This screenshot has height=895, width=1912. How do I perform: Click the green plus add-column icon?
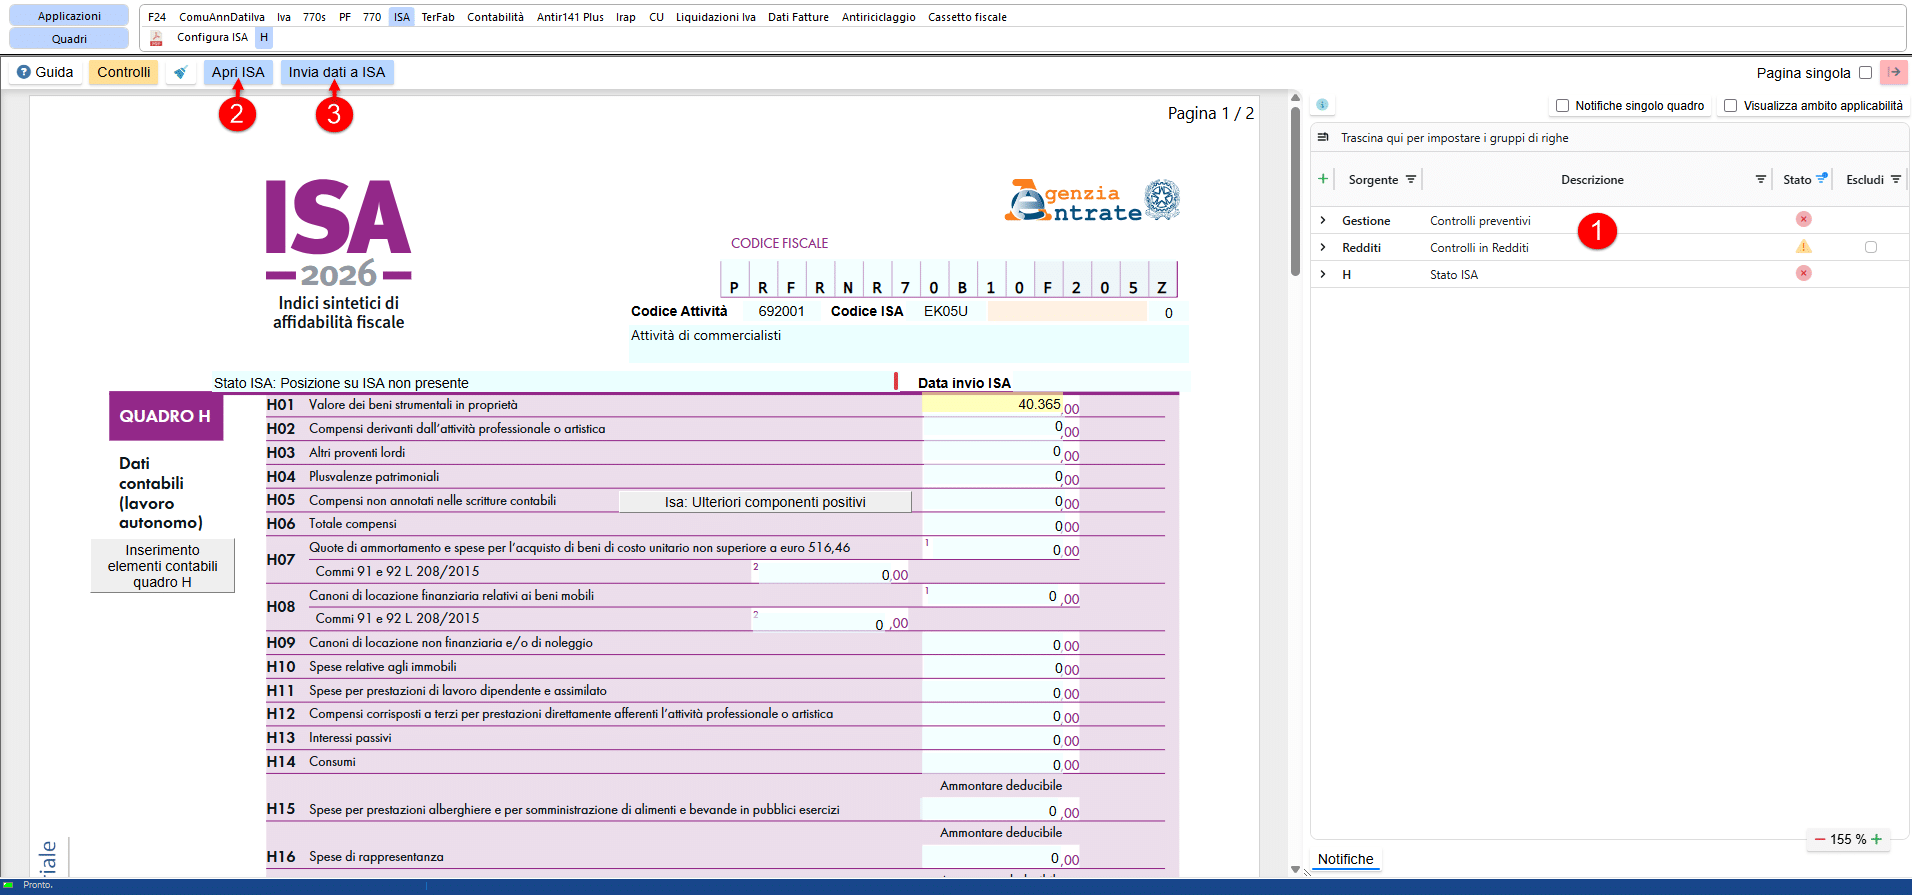tap(1323, 179)
